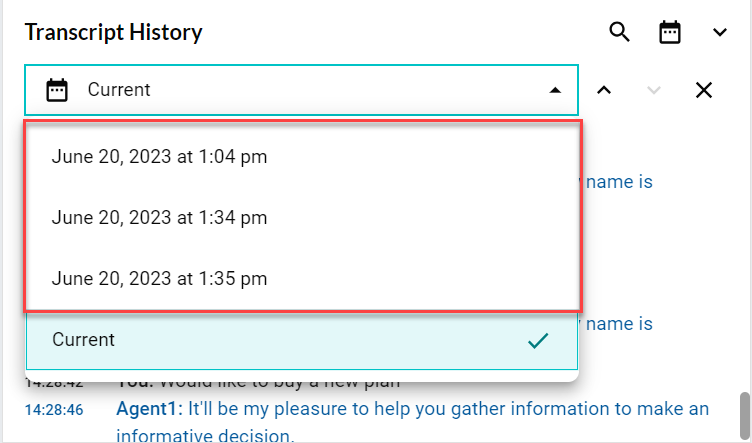752x443 pixels.
Task: Click the search icon in Transcript History
Action: (x=620, y=32)
